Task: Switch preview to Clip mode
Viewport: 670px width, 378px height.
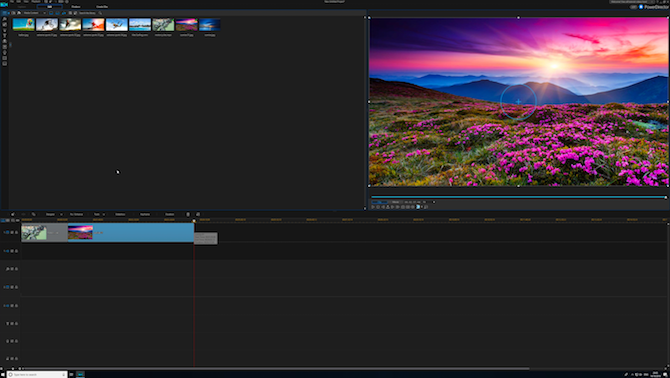Action: point(379,202)
